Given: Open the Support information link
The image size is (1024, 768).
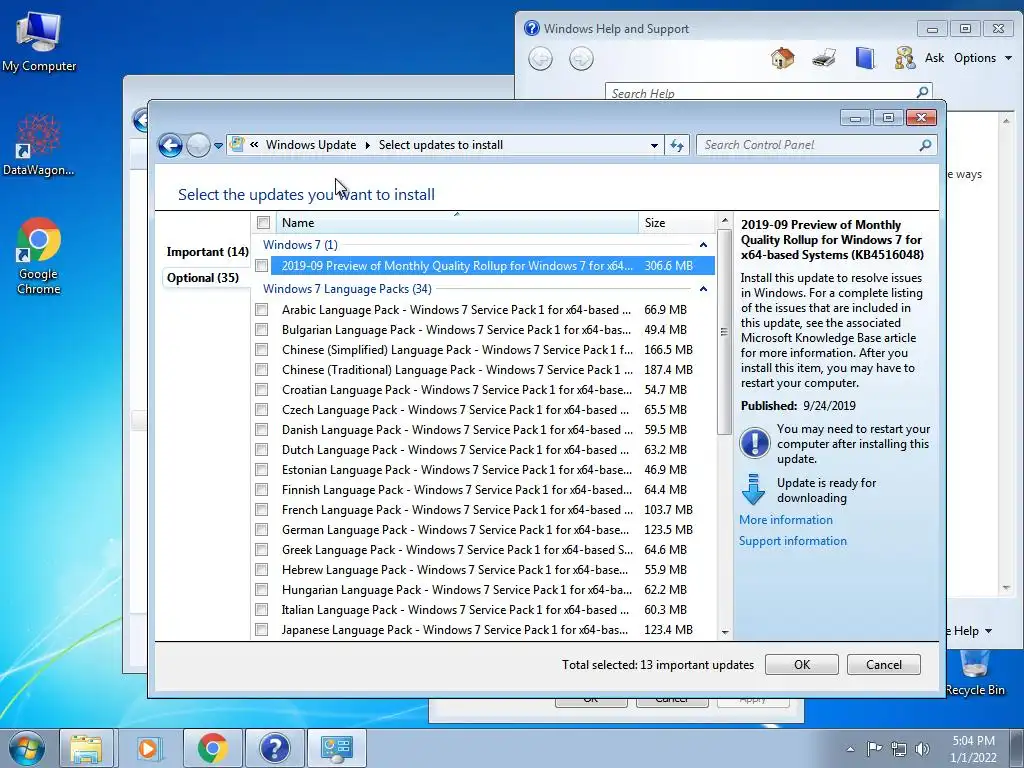Looking at the screenshot, I should [x=793, y=541].
